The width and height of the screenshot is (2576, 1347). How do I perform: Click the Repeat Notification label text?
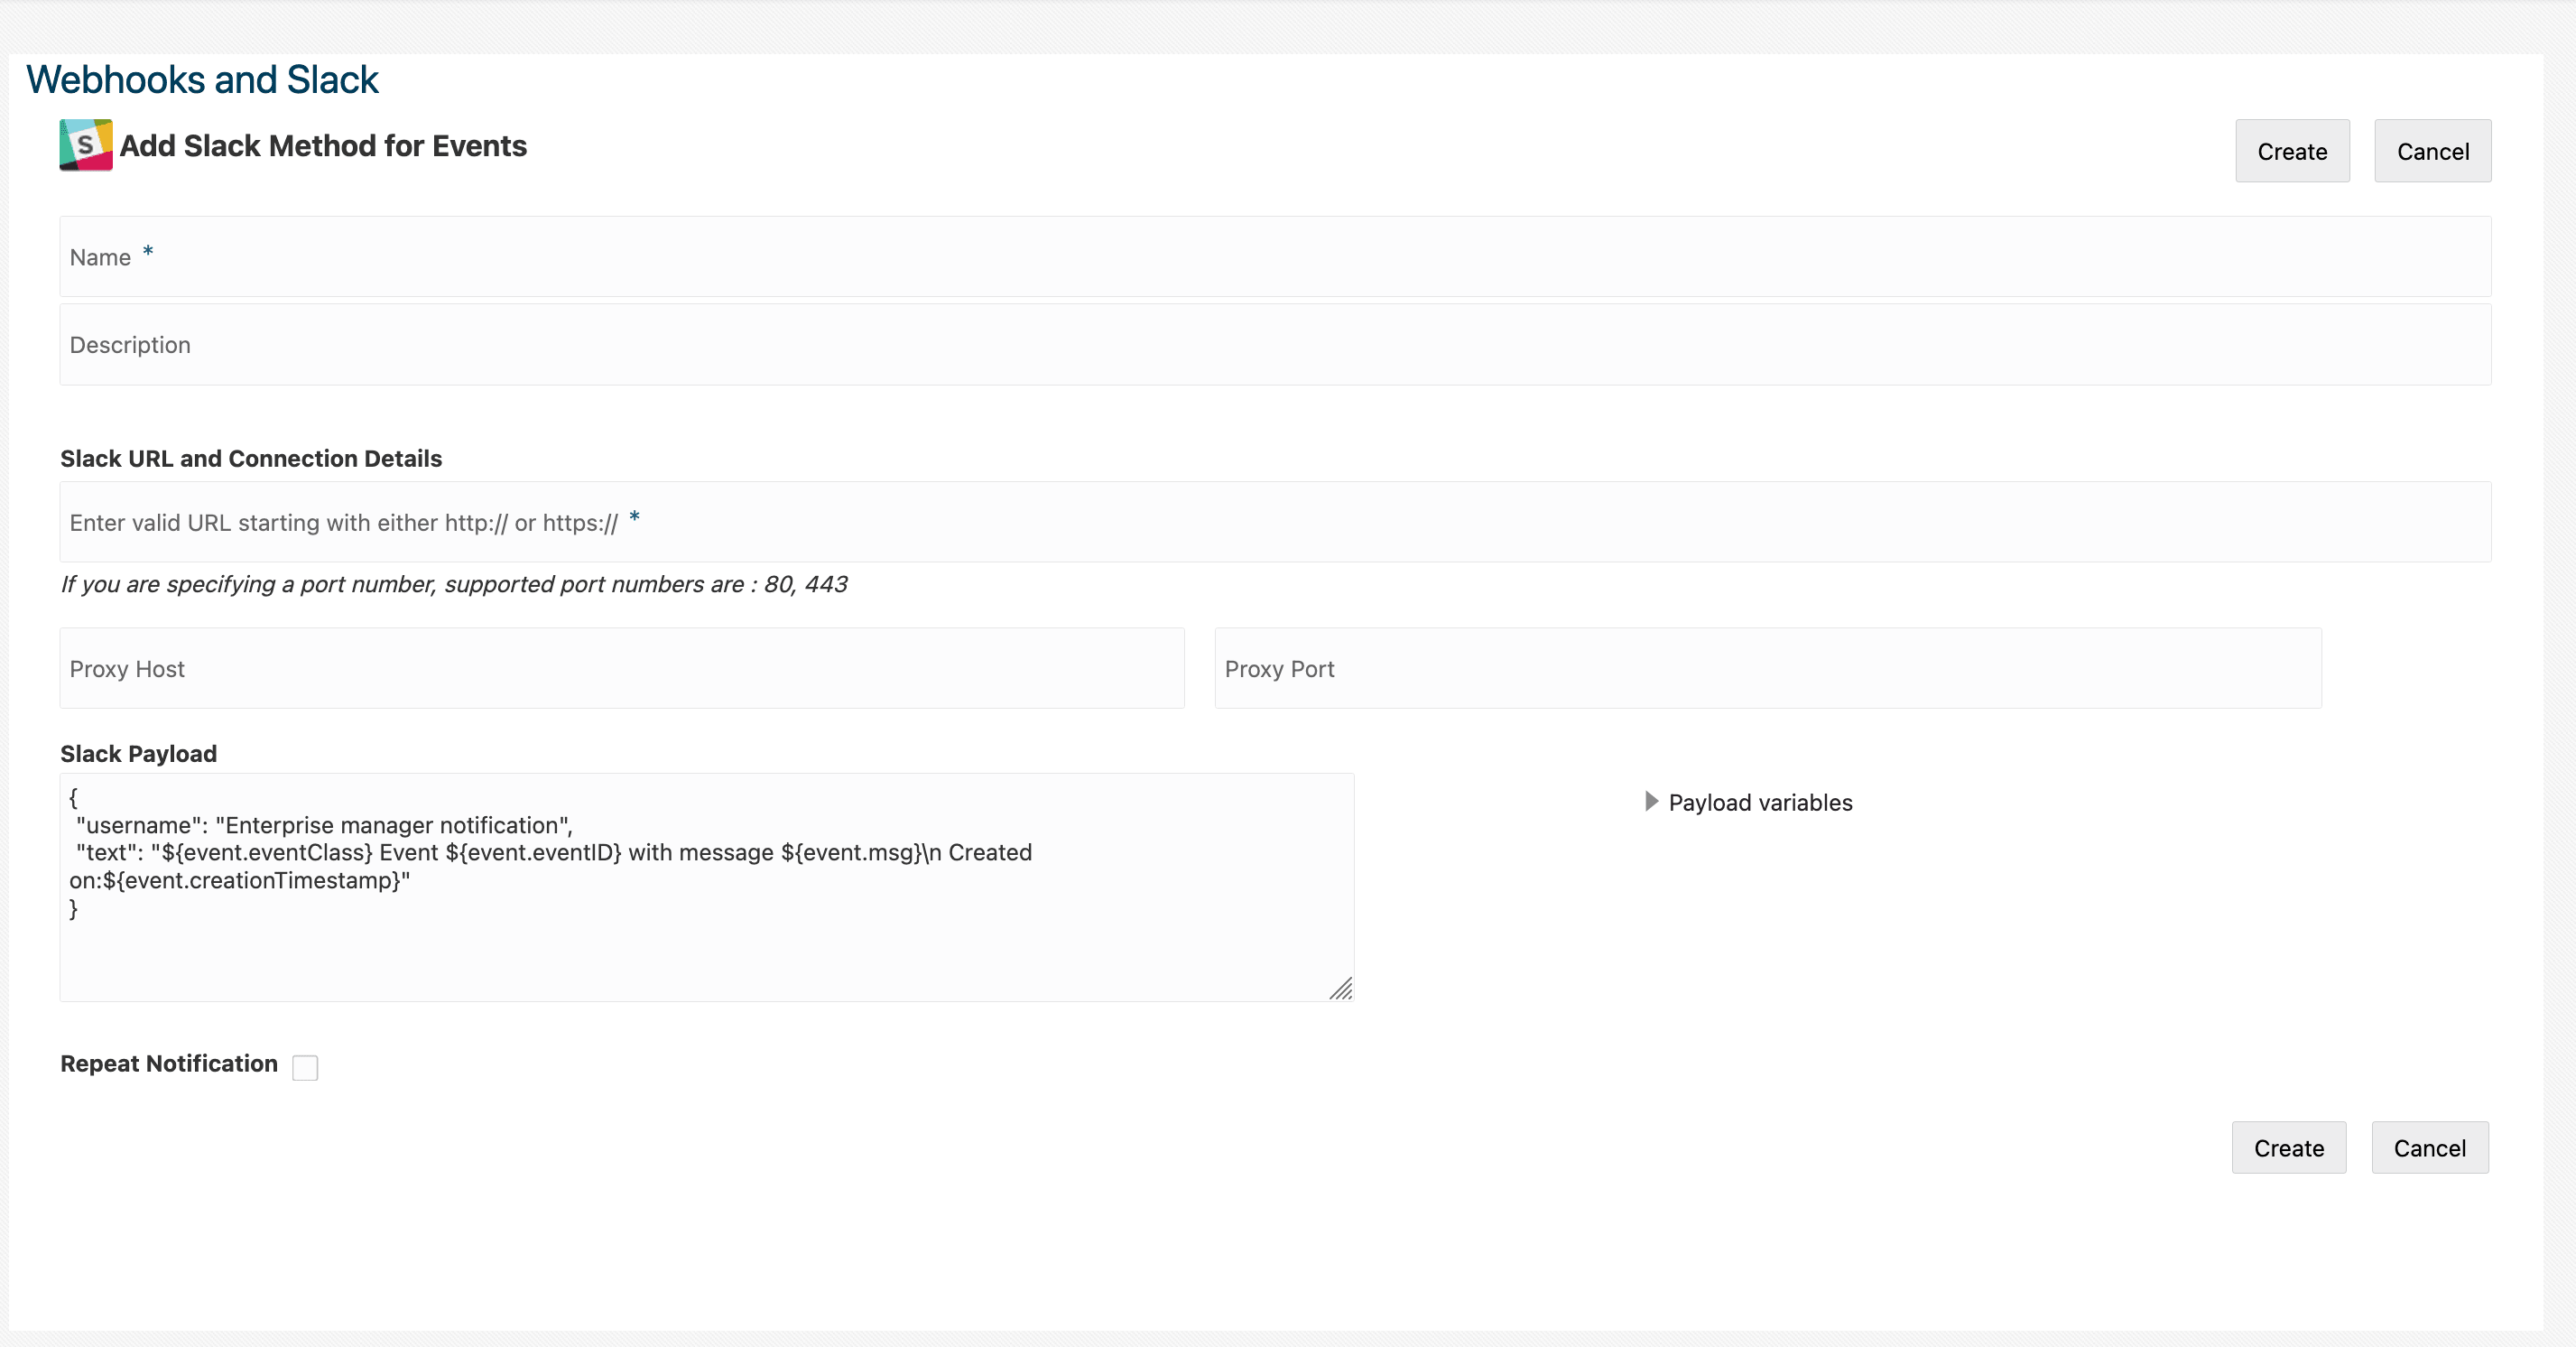(169, 1063)
